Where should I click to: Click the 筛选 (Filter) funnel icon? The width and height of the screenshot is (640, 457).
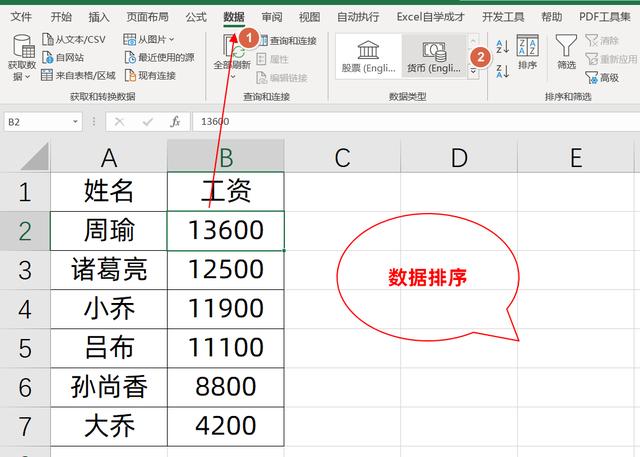pos(566,51)
